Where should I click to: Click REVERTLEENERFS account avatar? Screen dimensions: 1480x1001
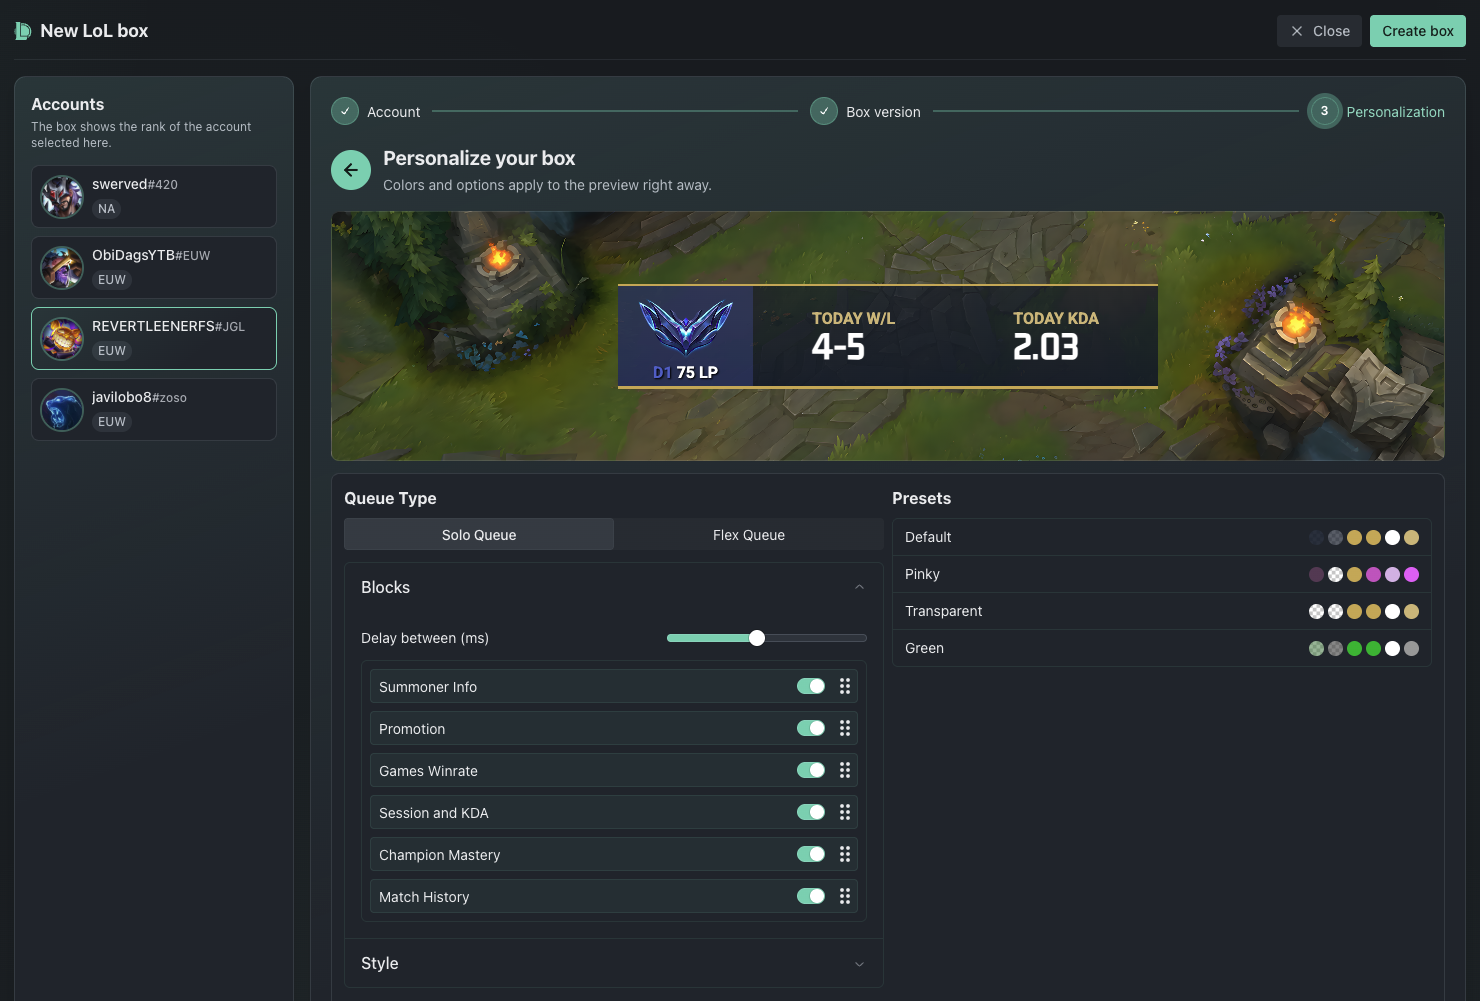click(62, 339)
